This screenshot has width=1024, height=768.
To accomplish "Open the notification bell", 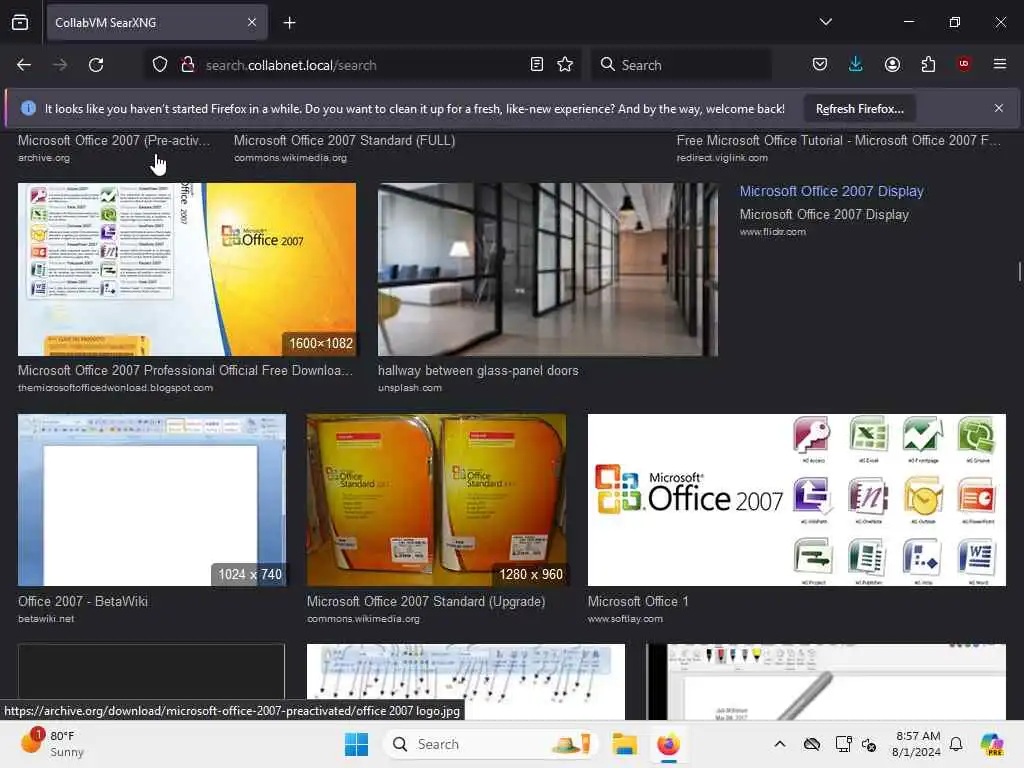I will point(956,744).
